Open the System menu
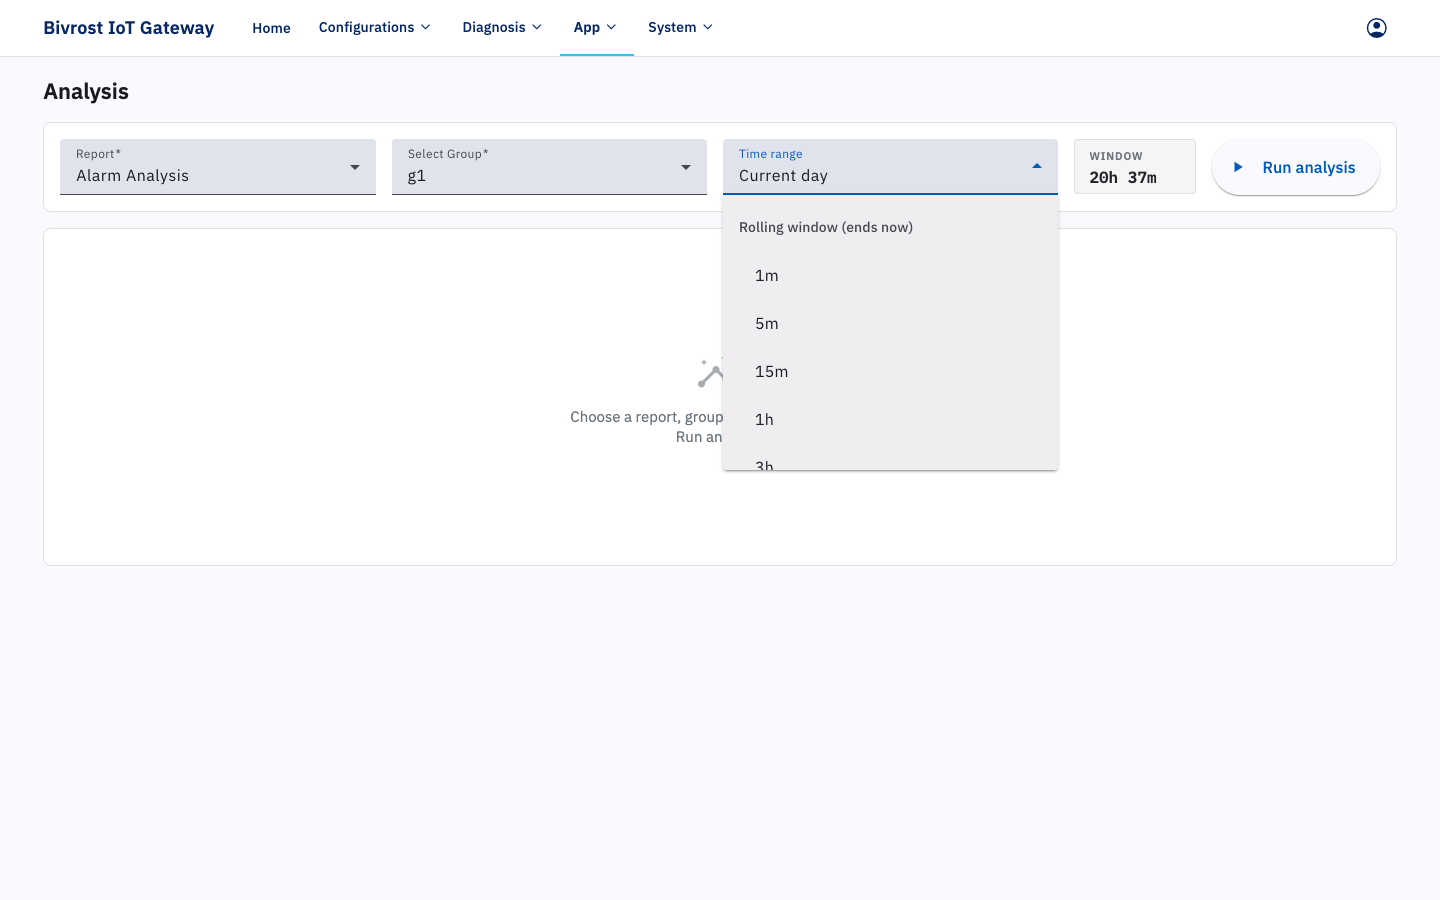The image size is (1440, 900). click(x=681, y=27)
